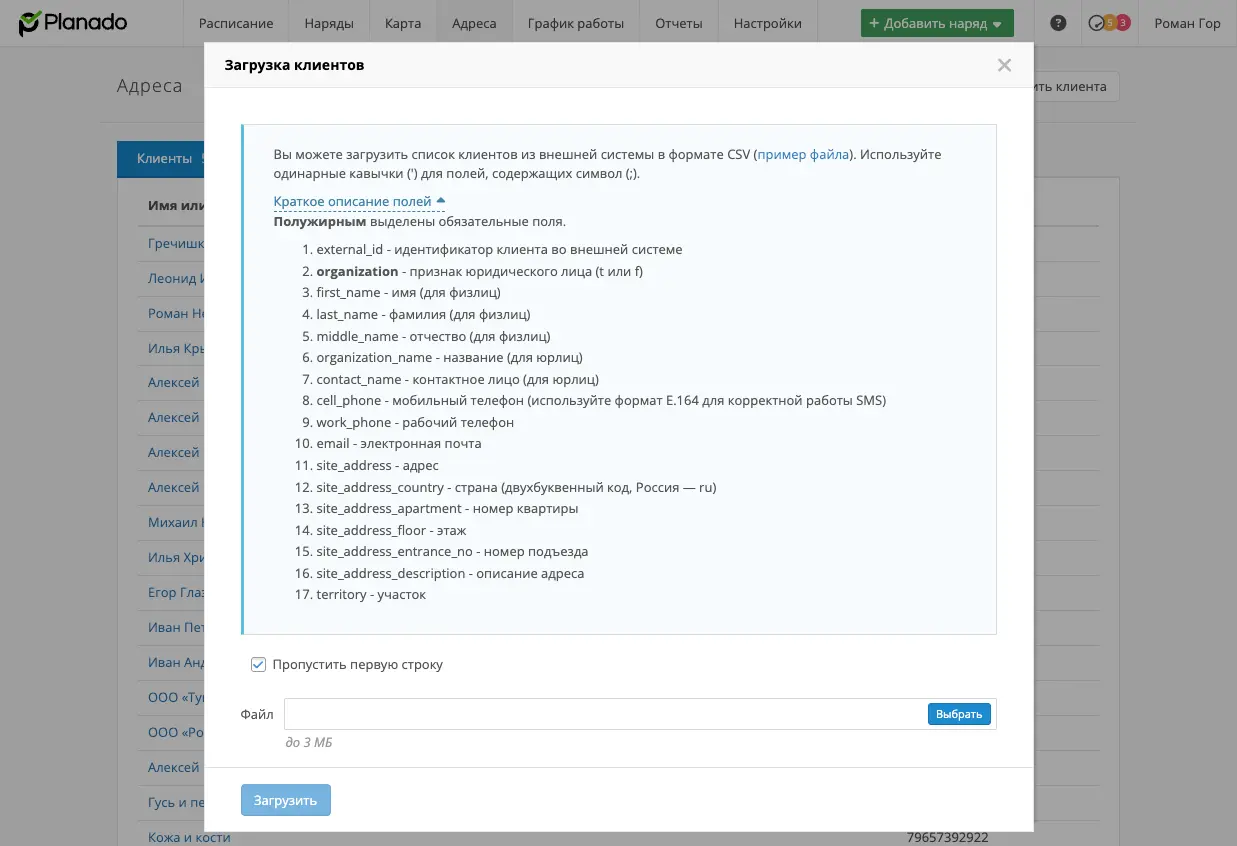Screen dimensions: 1237x846
Task: Open the notifications counter icon
Action: tap(1109, 23)
